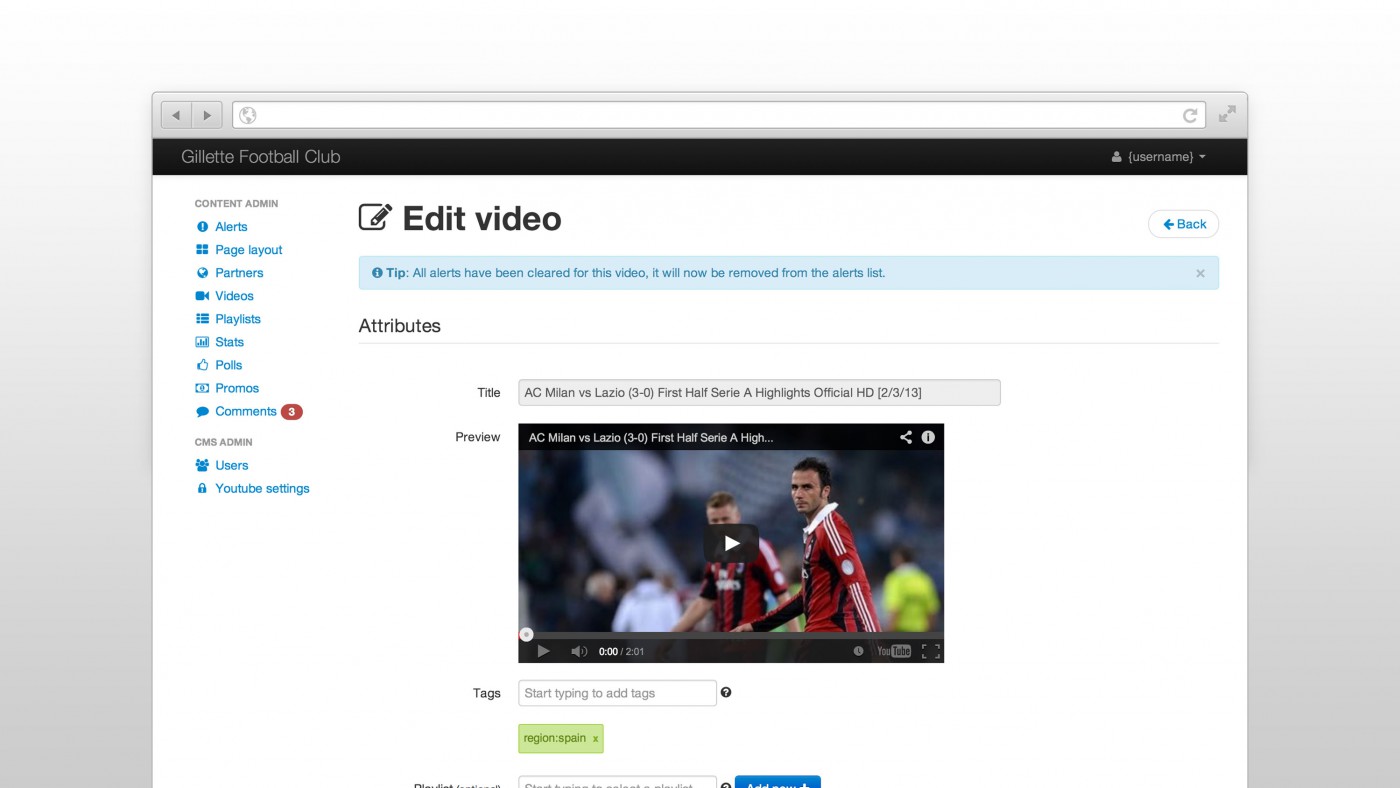Open Page layout in the sidebar
Viewport: 1400px width, 788px height.
[249, 250]
